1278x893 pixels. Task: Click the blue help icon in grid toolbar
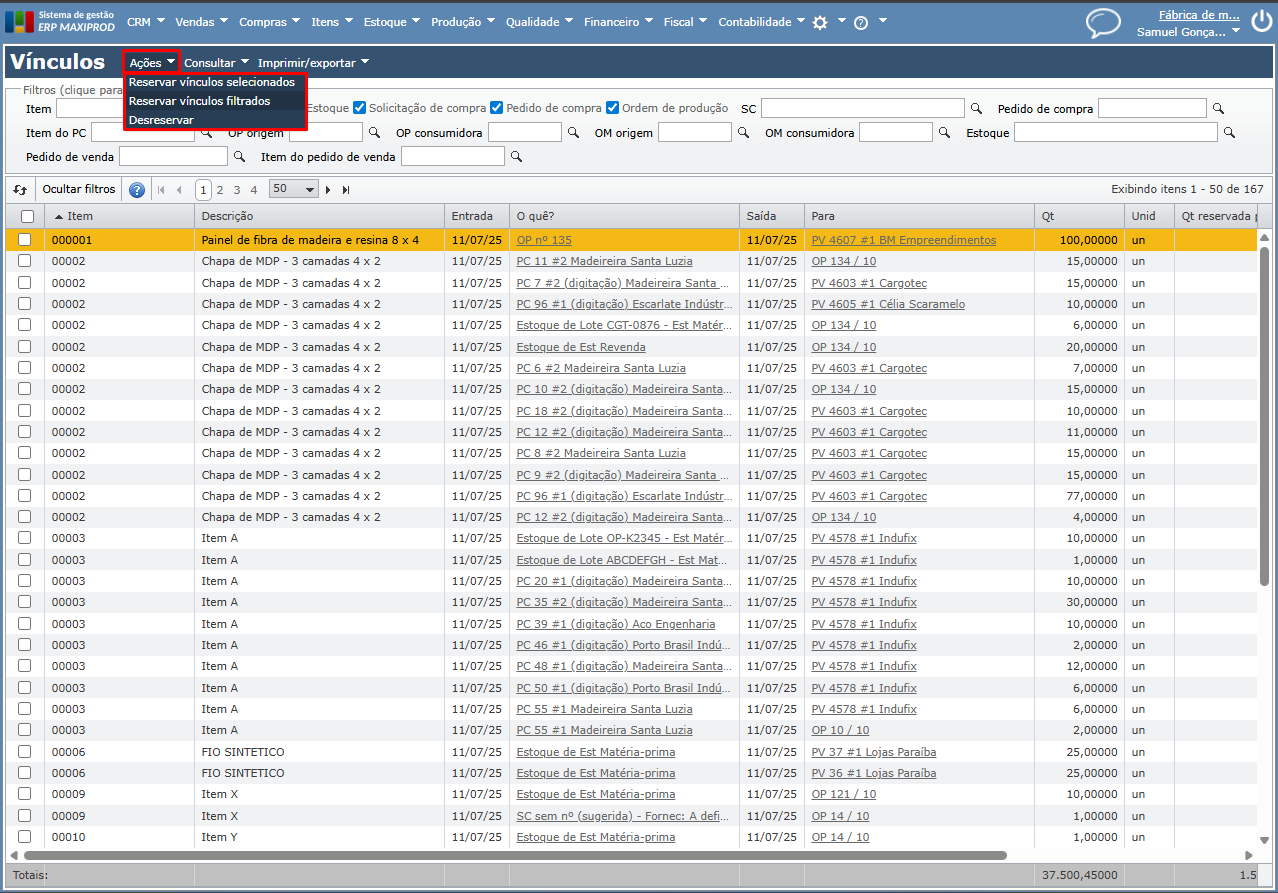click(137, 190)
